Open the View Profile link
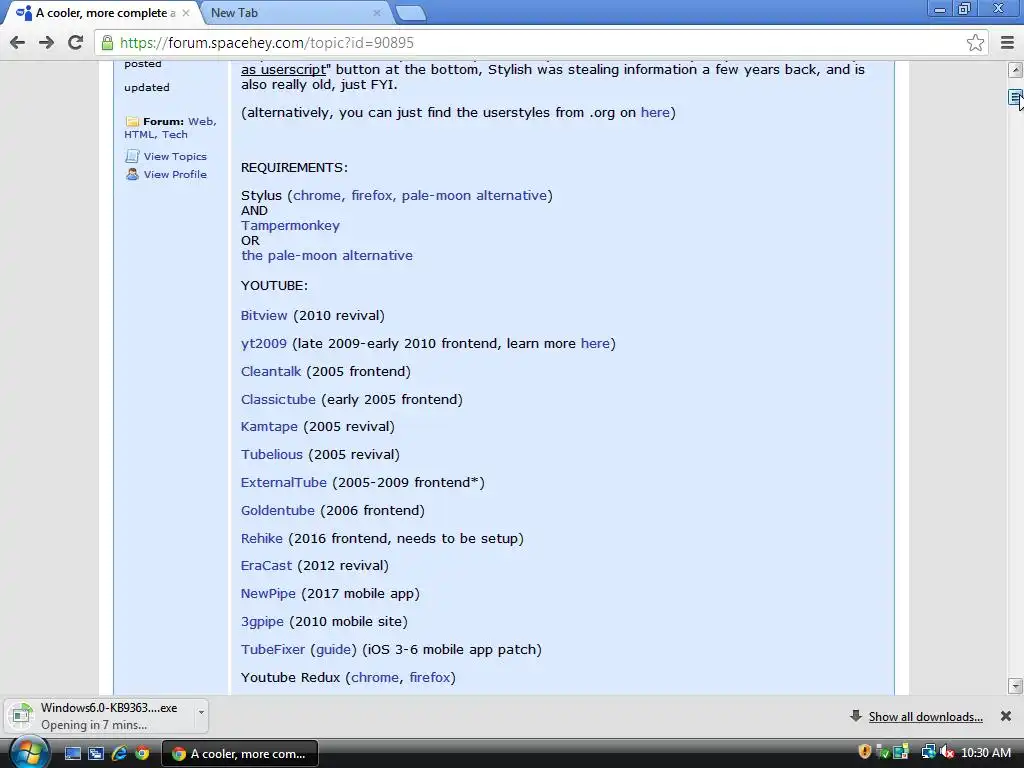The height and width of the screenshot is (768, 1024). 175,174
